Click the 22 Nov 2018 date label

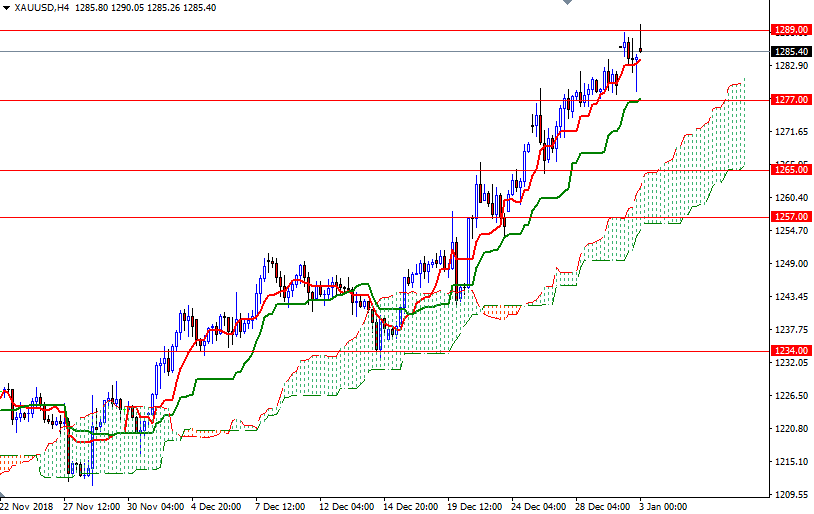click(28, 506)
